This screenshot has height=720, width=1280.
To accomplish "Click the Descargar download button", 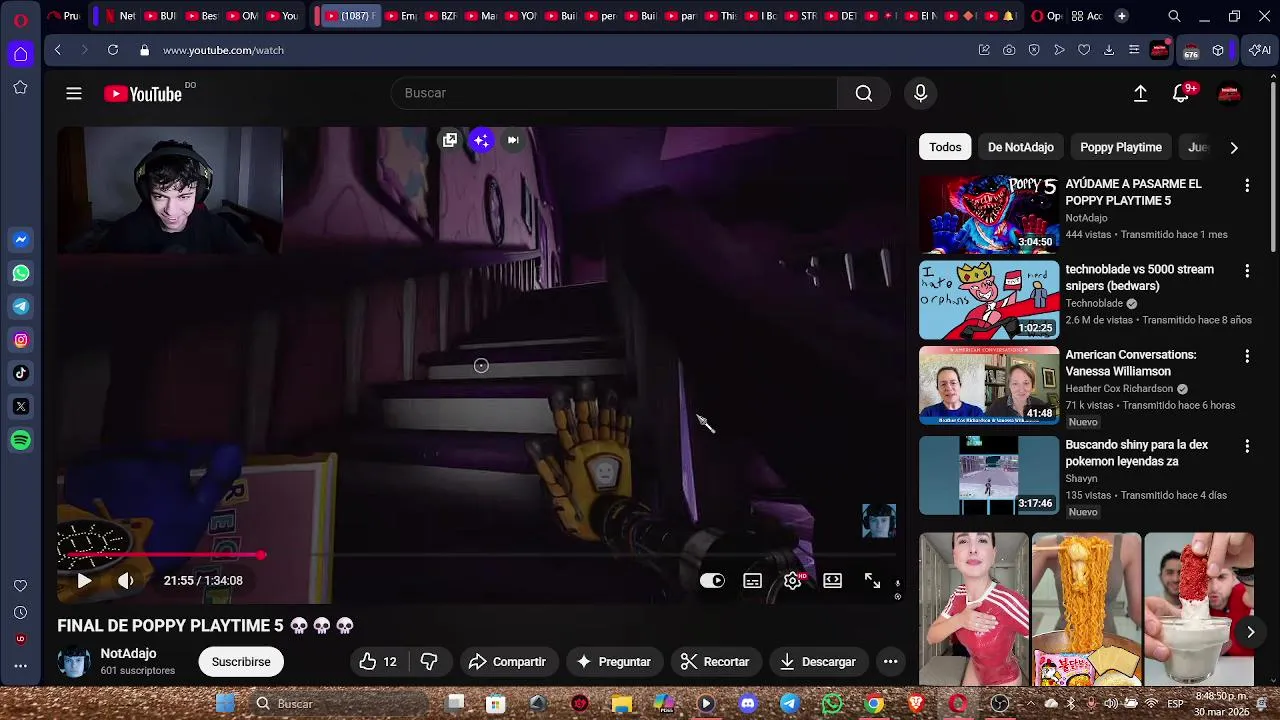I will tap(818, 662).
